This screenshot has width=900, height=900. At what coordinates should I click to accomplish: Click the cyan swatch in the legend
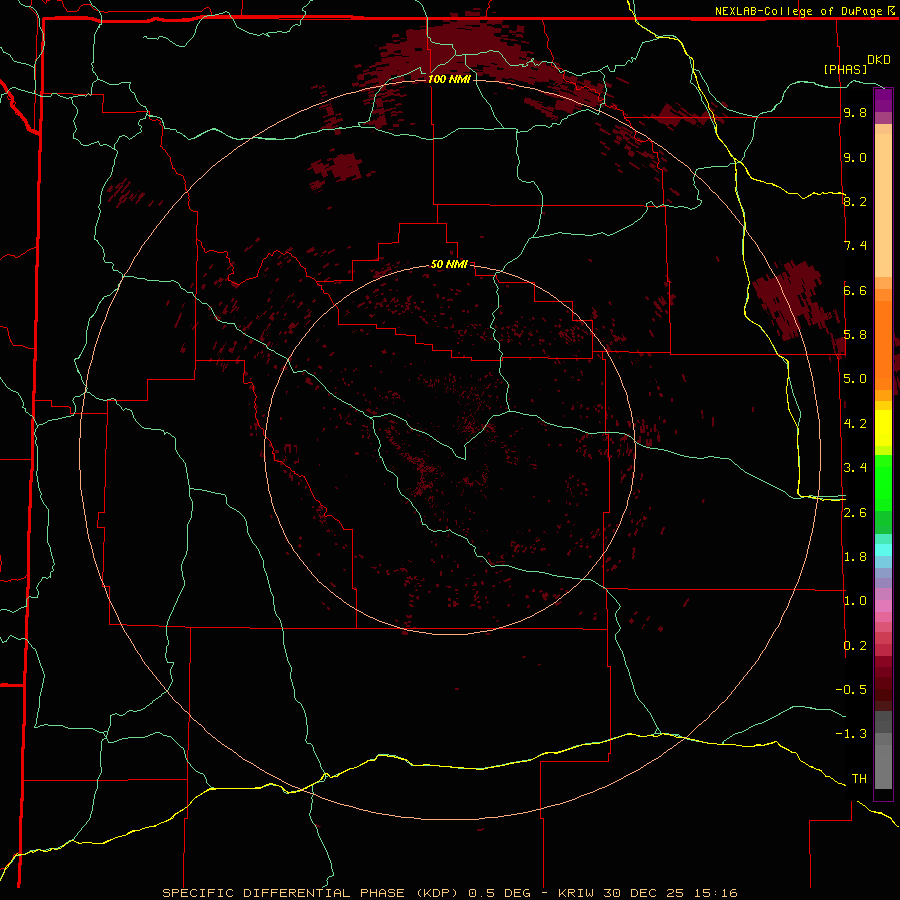[883, 550]
